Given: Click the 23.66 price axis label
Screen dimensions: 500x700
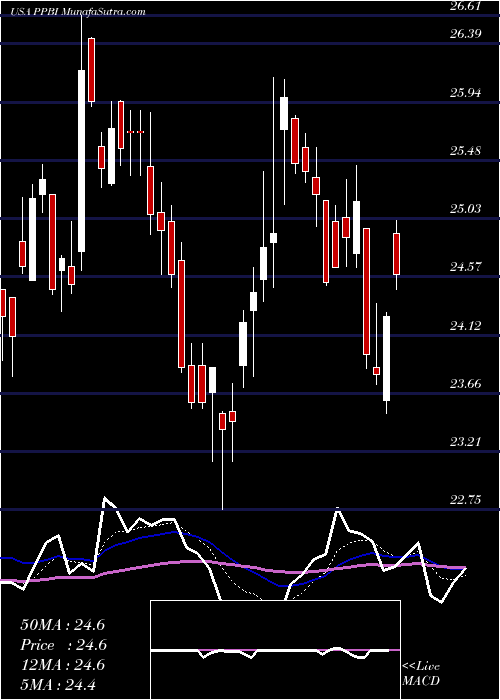Looking at the screenshot, I should [x=465, y=384].
